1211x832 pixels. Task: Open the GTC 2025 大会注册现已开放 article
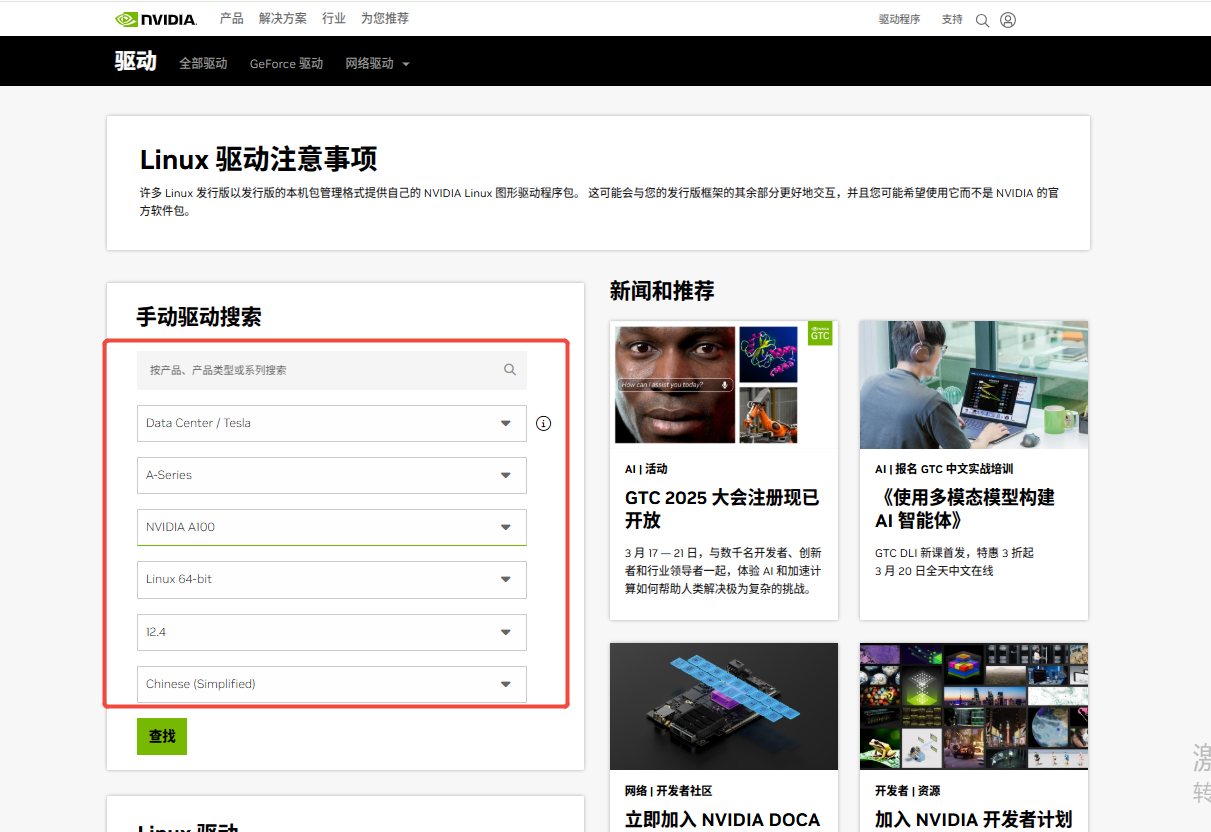pos(722,509)
